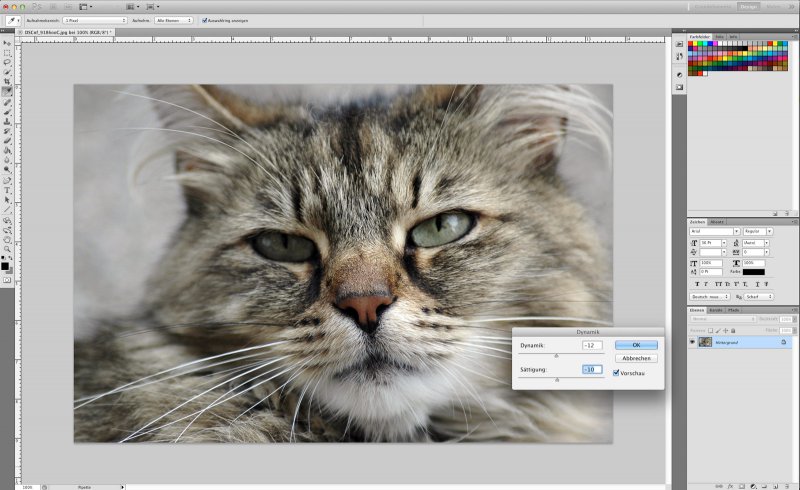Image resolution: width=800 pixels, height=490 pixels.
Task: Select the Hand tool
Action: point(7,240)
